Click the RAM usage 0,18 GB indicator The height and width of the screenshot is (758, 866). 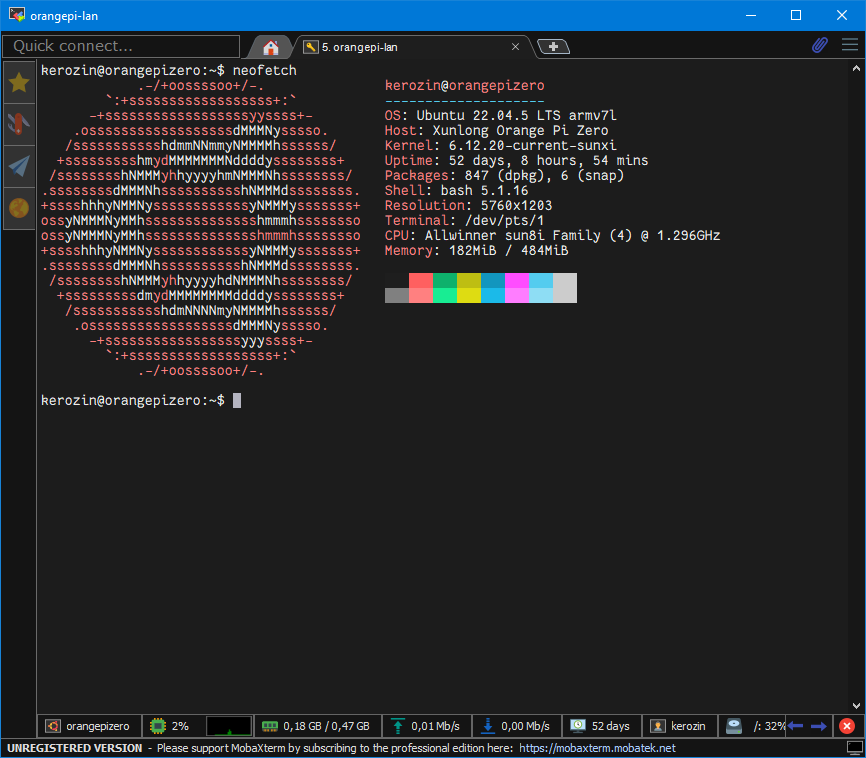[316, 726]
